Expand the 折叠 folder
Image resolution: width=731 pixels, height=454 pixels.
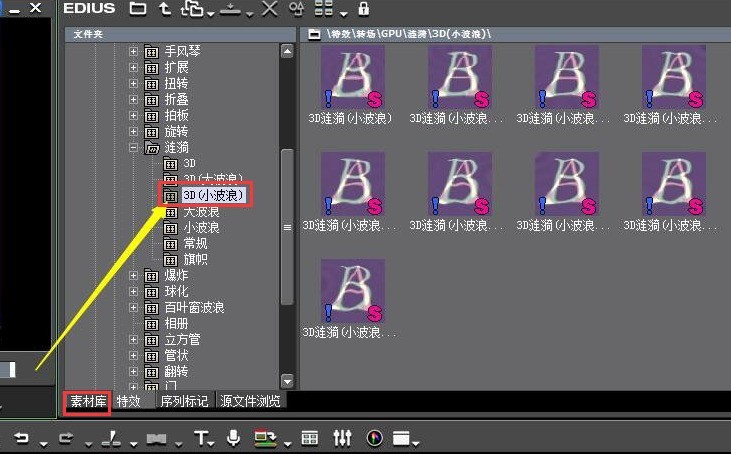click(133, 99)
